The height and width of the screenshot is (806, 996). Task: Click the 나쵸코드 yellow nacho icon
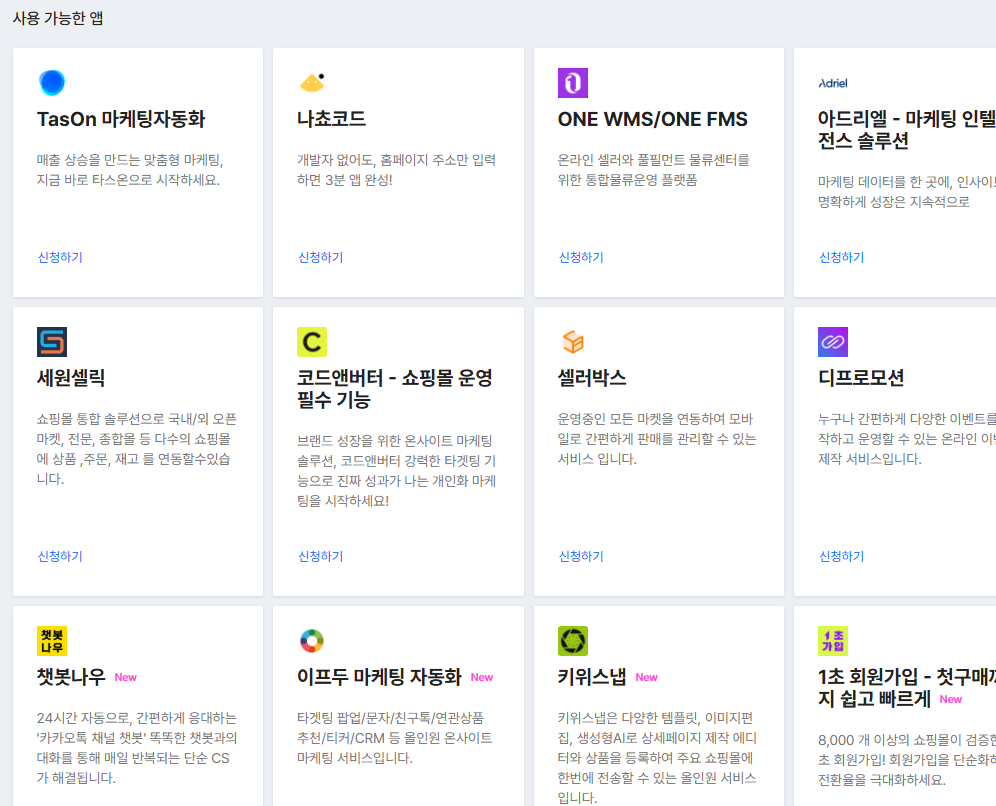click(313, 83)
